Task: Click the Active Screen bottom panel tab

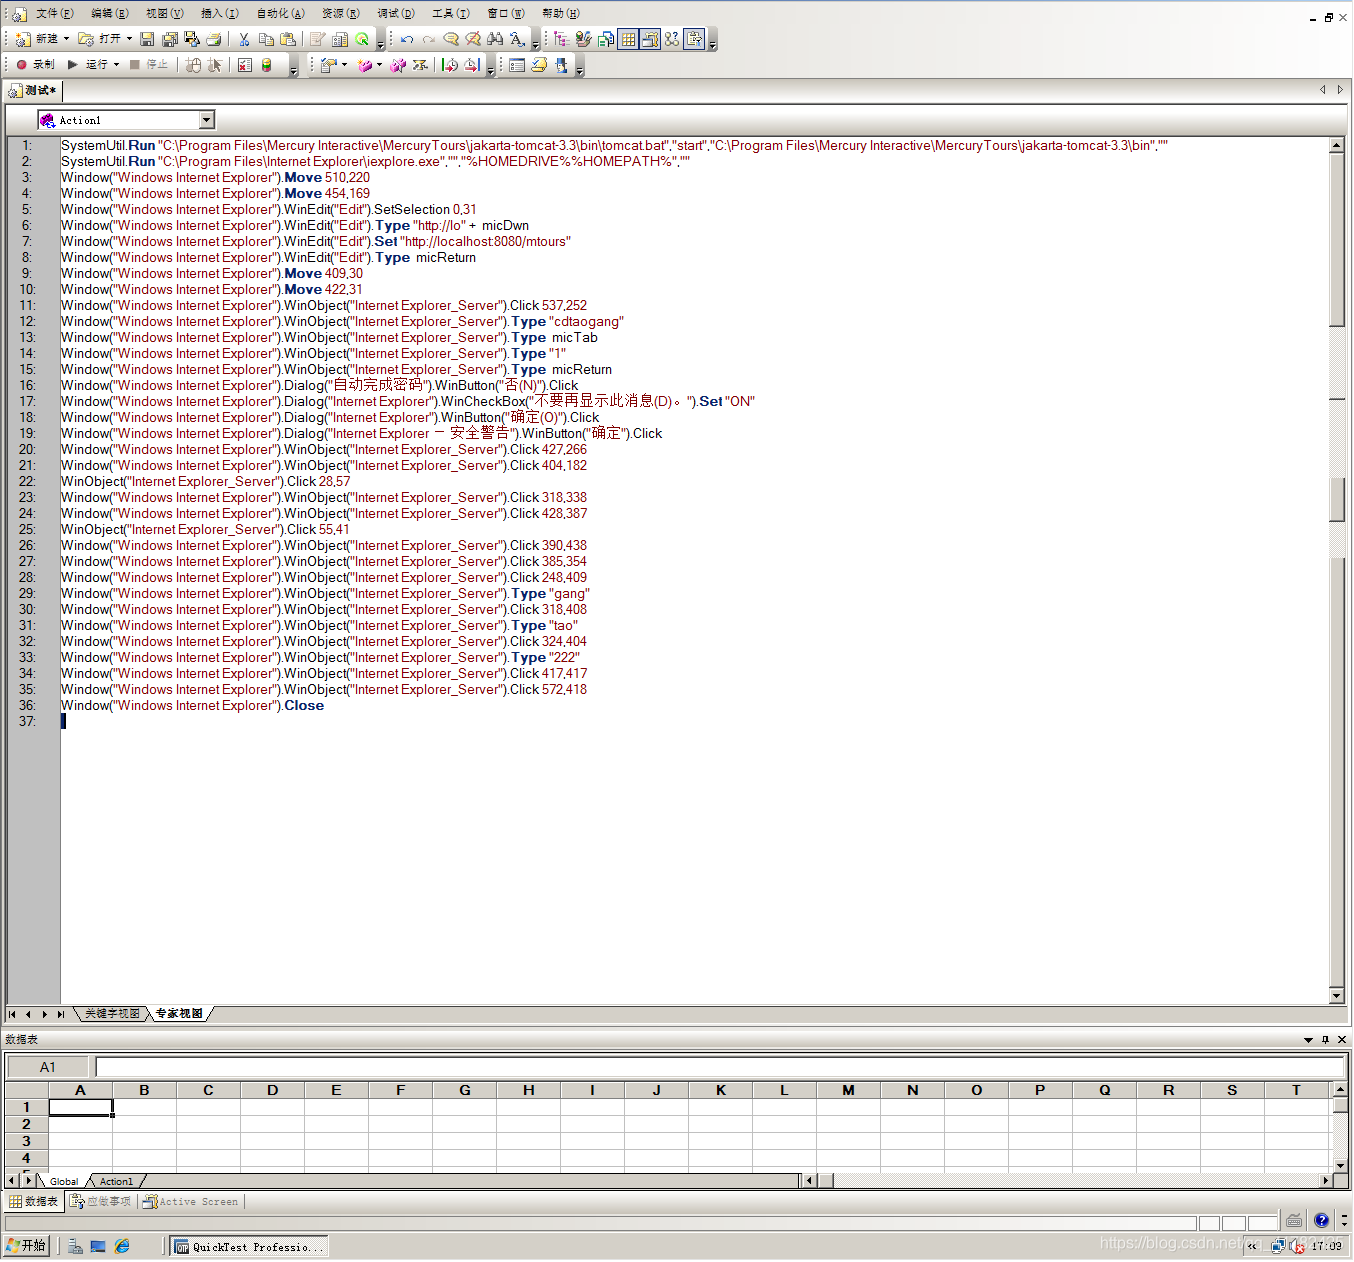Action: point(191,1202)
